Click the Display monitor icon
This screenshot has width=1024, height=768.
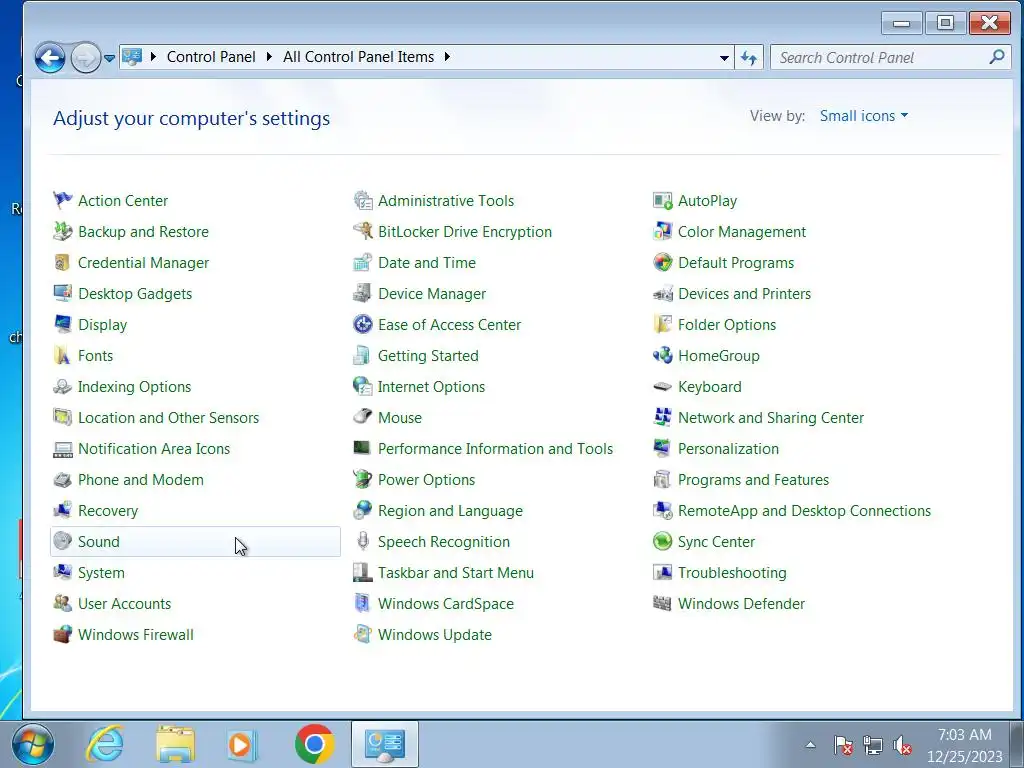(63, 325)
